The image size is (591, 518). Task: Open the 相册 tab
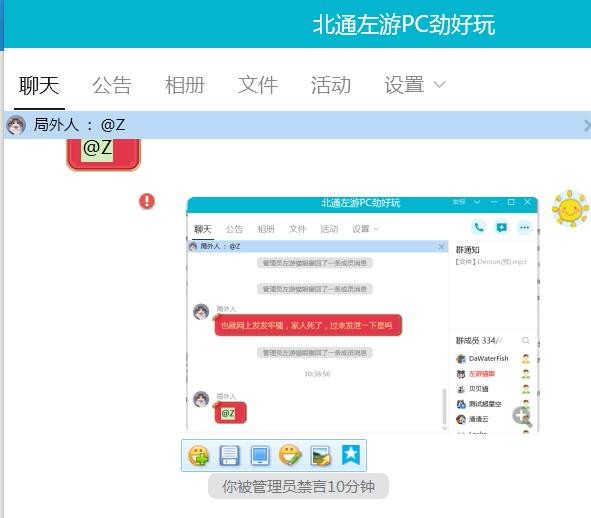pos(185,85)
